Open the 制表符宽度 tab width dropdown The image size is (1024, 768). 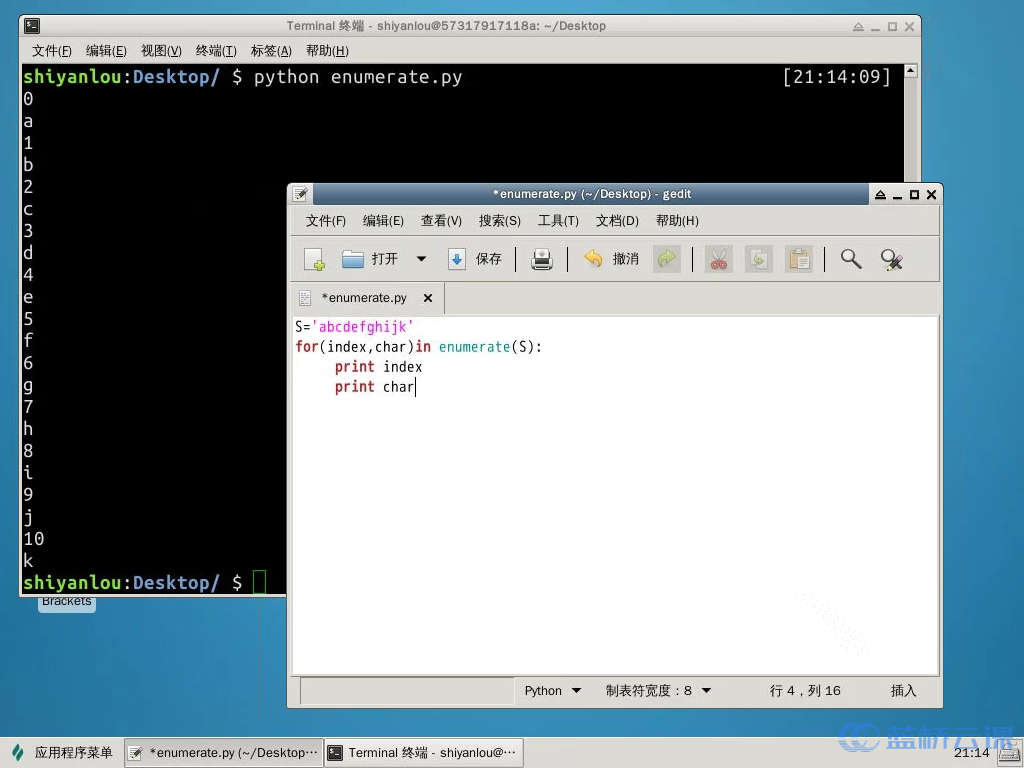pyautogui.click(x=658, y=691)
